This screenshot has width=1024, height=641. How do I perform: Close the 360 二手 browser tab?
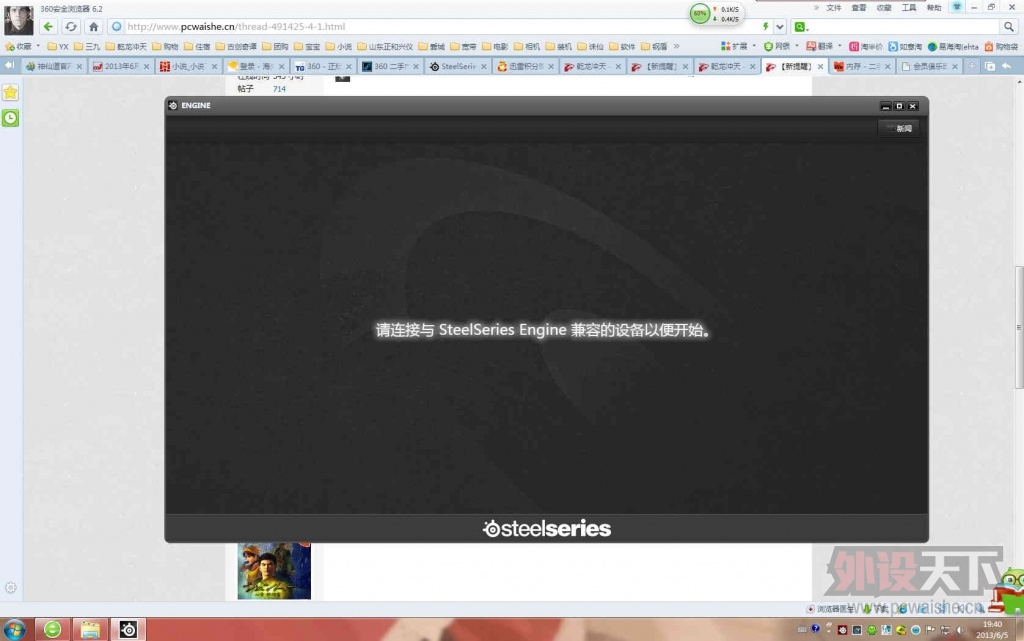coord(416,67)
